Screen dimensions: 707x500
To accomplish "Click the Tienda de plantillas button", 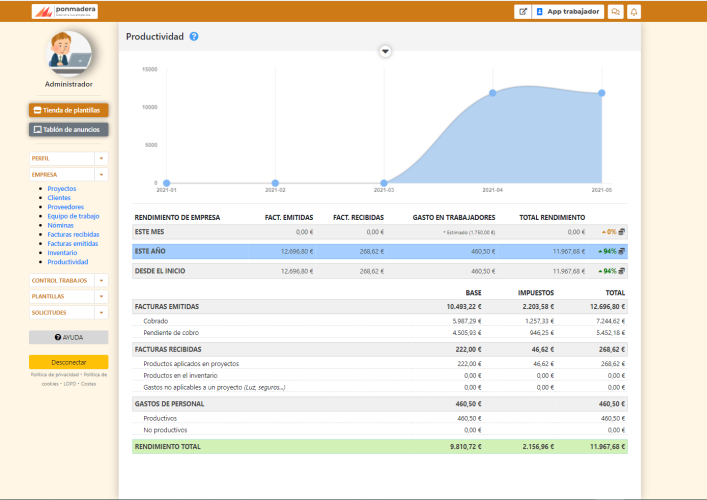I will pyautogui.click(x=68, y=110).
